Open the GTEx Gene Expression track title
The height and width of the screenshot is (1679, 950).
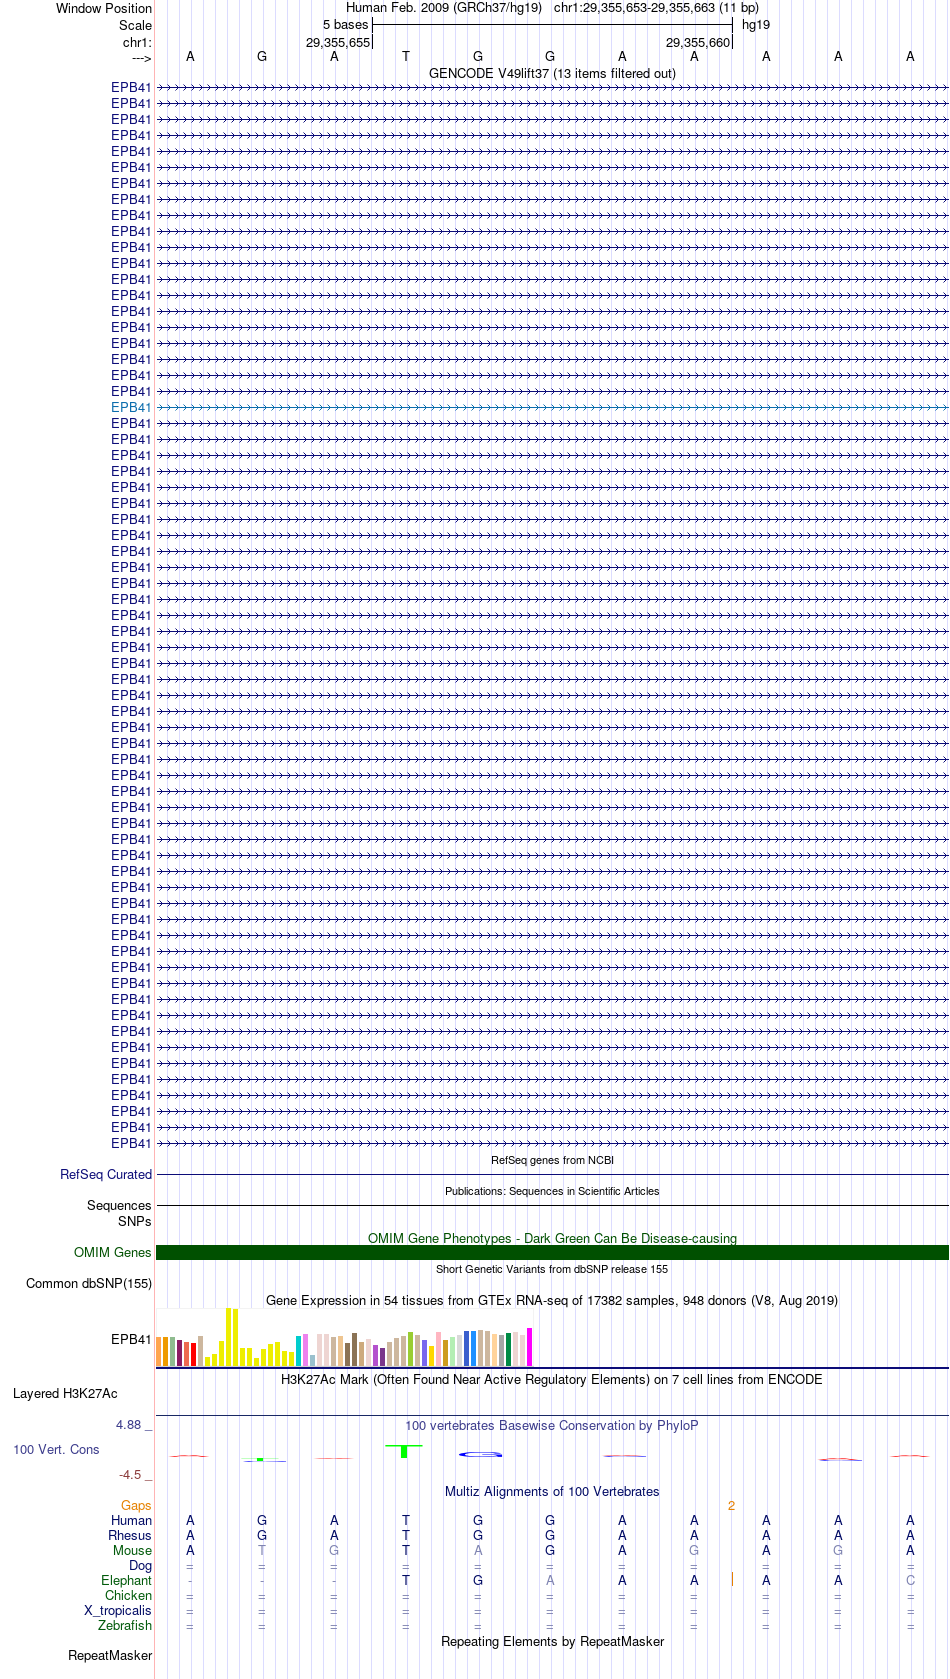point(552,1300)
